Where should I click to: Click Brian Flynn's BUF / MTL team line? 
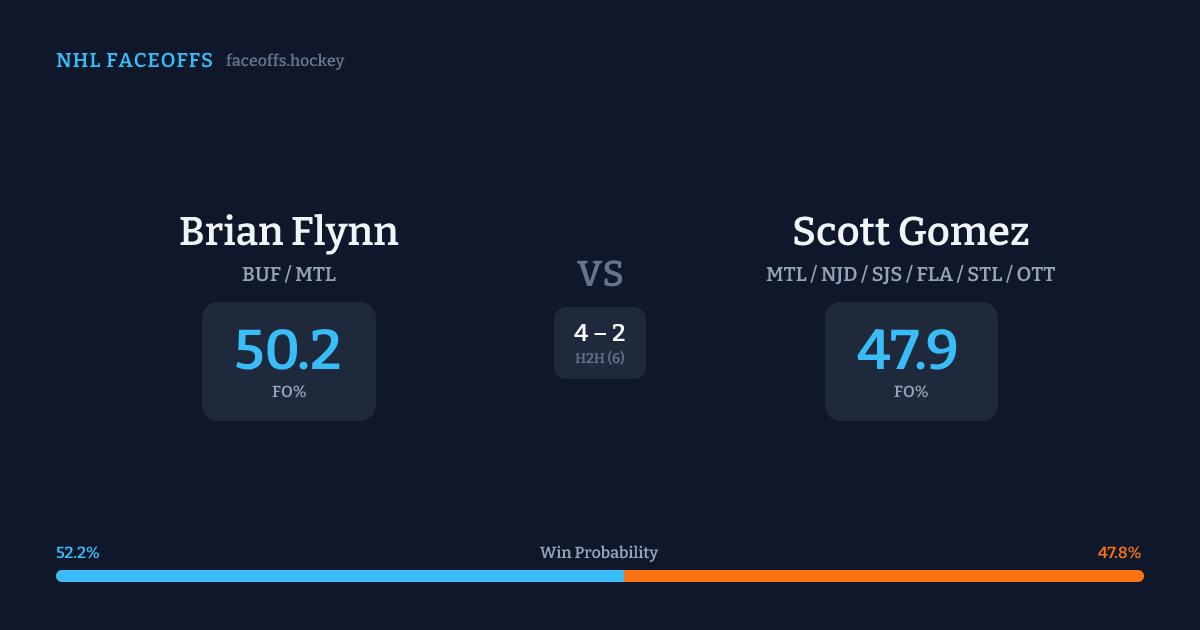tap(289, 274)
